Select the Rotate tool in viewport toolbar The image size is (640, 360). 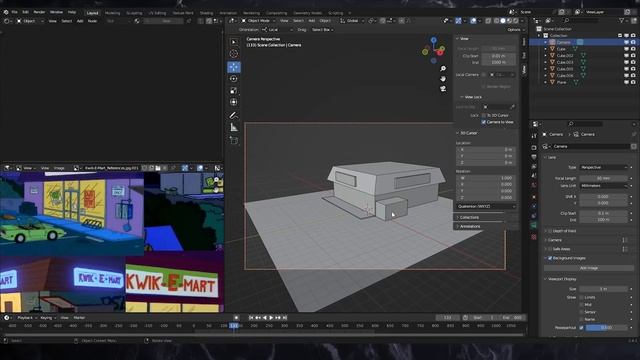(233, 79)
